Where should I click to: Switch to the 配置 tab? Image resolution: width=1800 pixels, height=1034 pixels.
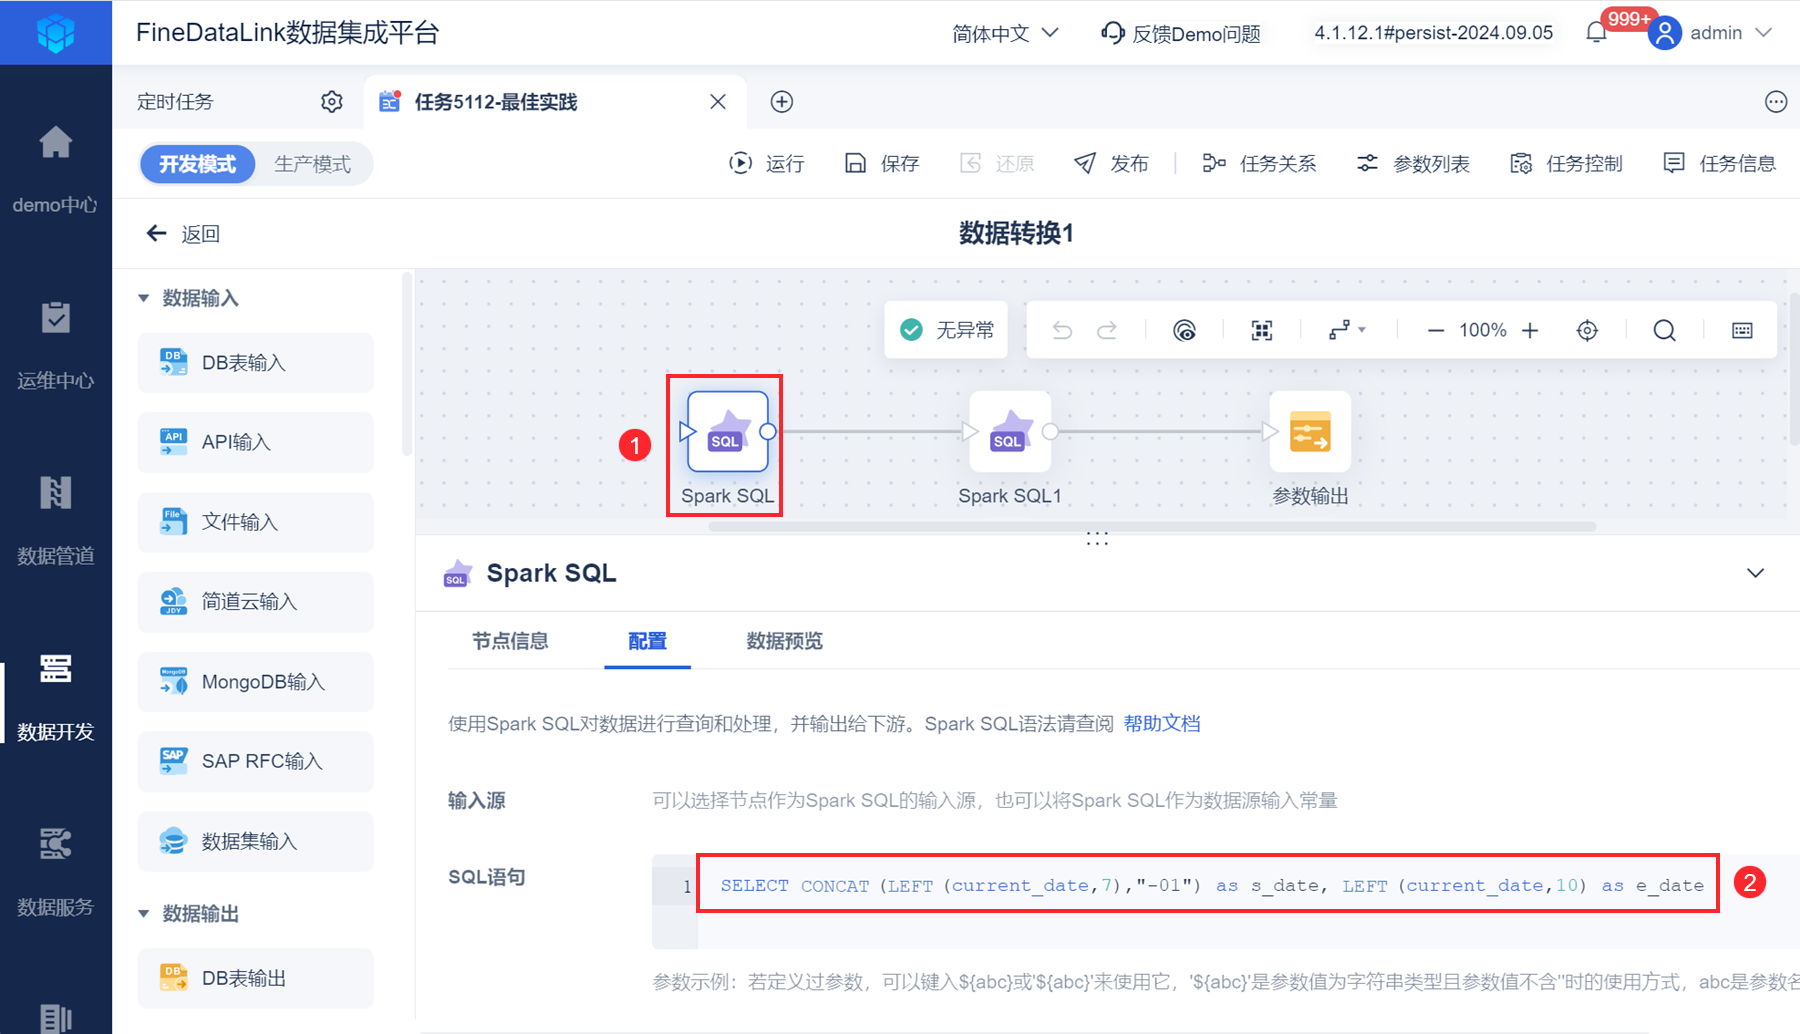point(647,641)
